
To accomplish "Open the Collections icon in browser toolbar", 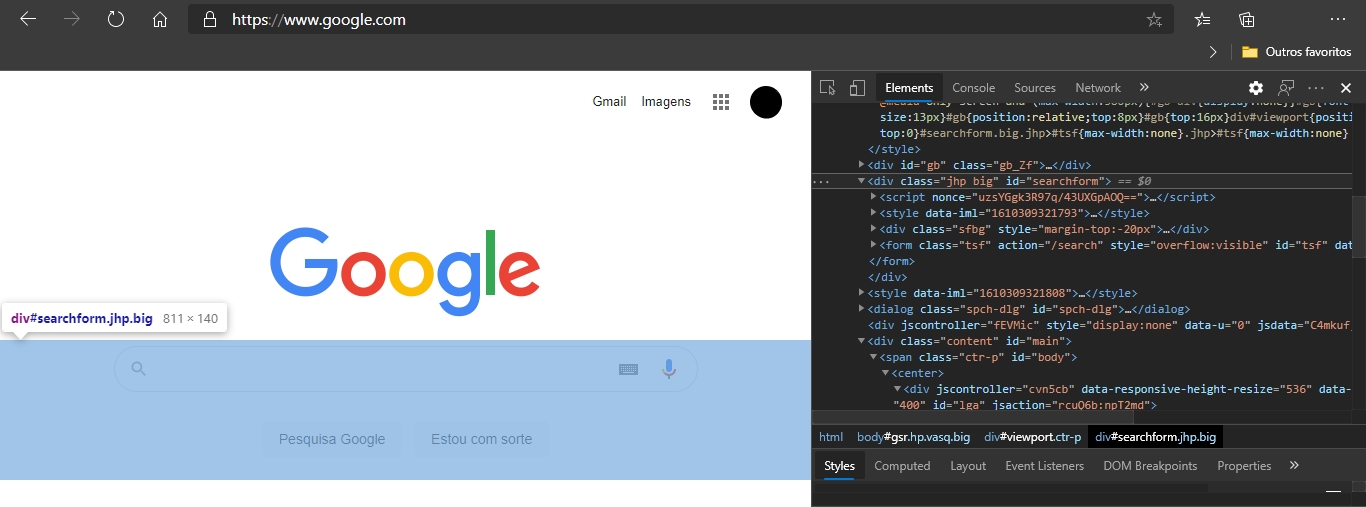I will pyautogui.click(x=1247, y=19).
